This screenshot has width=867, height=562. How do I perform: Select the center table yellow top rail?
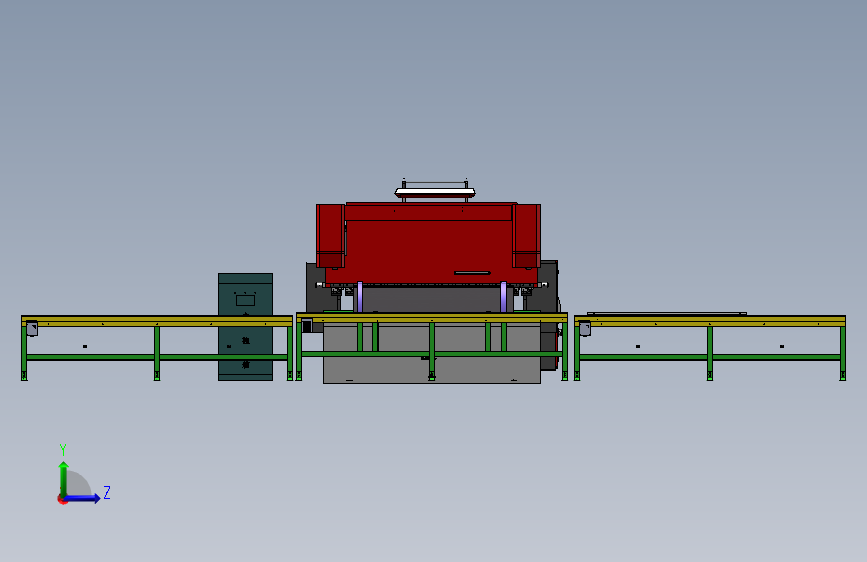[x=432, y=318]
